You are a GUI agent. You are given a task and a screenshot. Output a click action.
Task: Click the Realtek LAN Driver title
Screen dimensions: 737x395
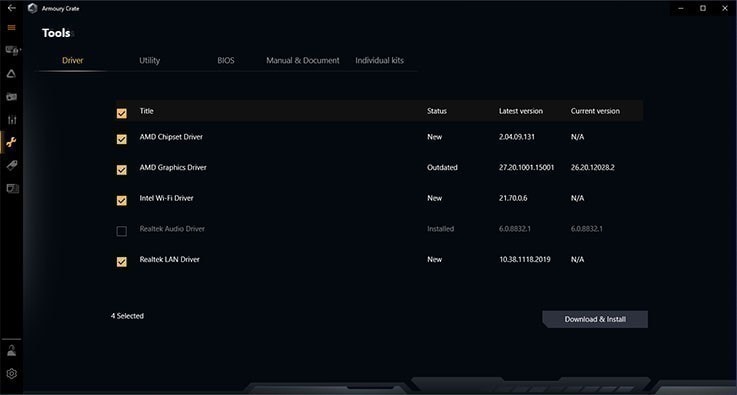pyautogui.click(x=170, y=259)
